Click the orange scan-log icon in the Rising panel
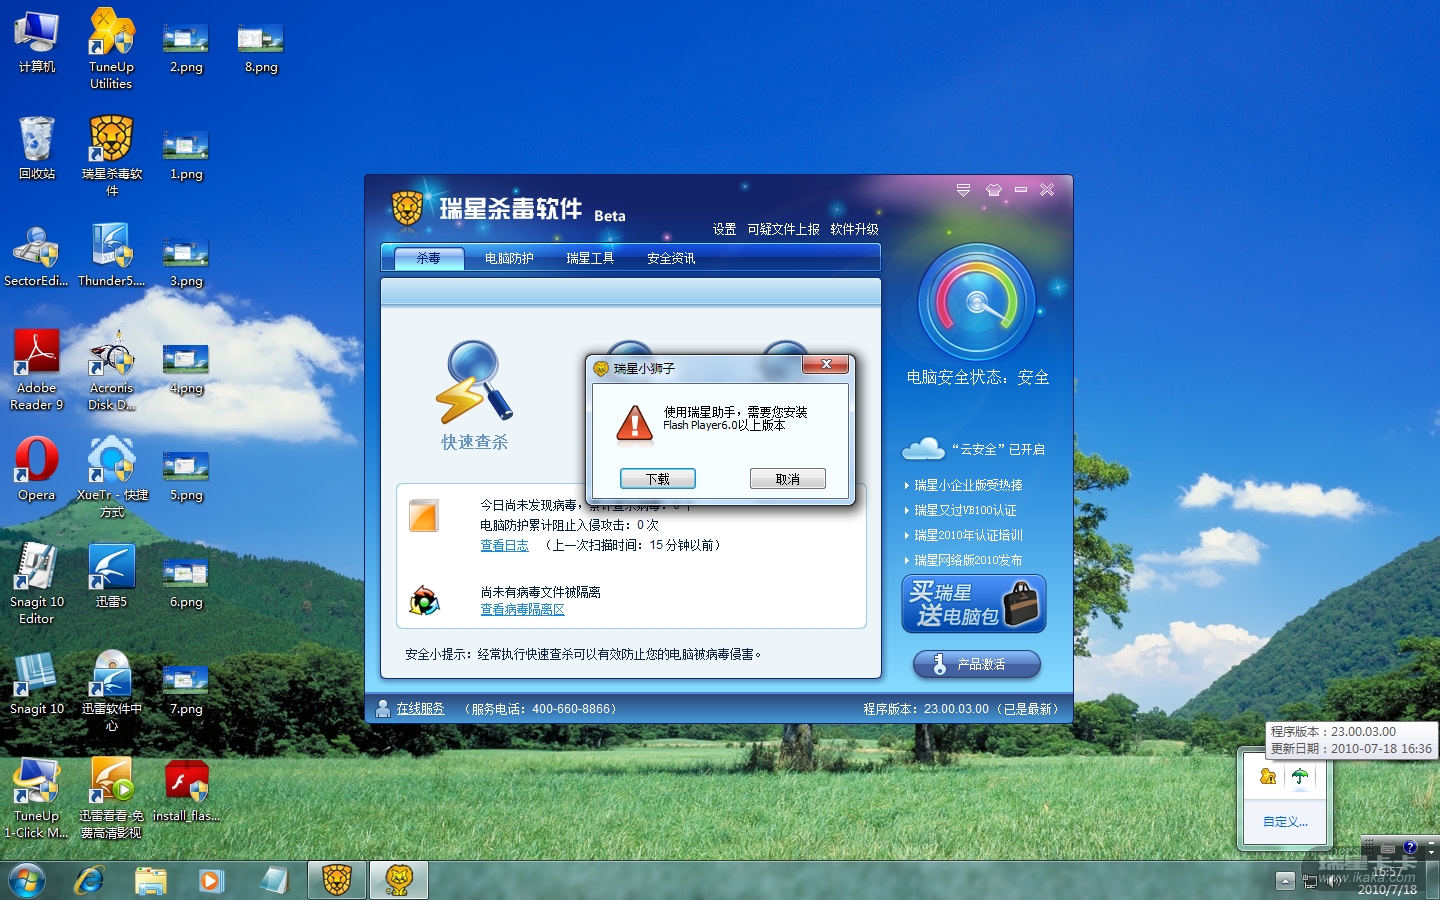The height and width of the screenshot is (900, 1440). tap(424, 515)
